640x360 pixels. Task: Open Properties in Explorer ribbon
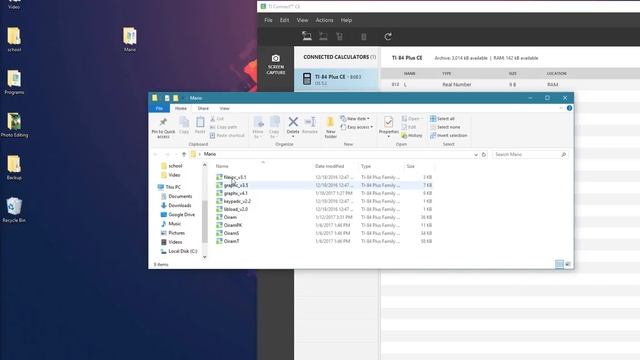point(389,127)
